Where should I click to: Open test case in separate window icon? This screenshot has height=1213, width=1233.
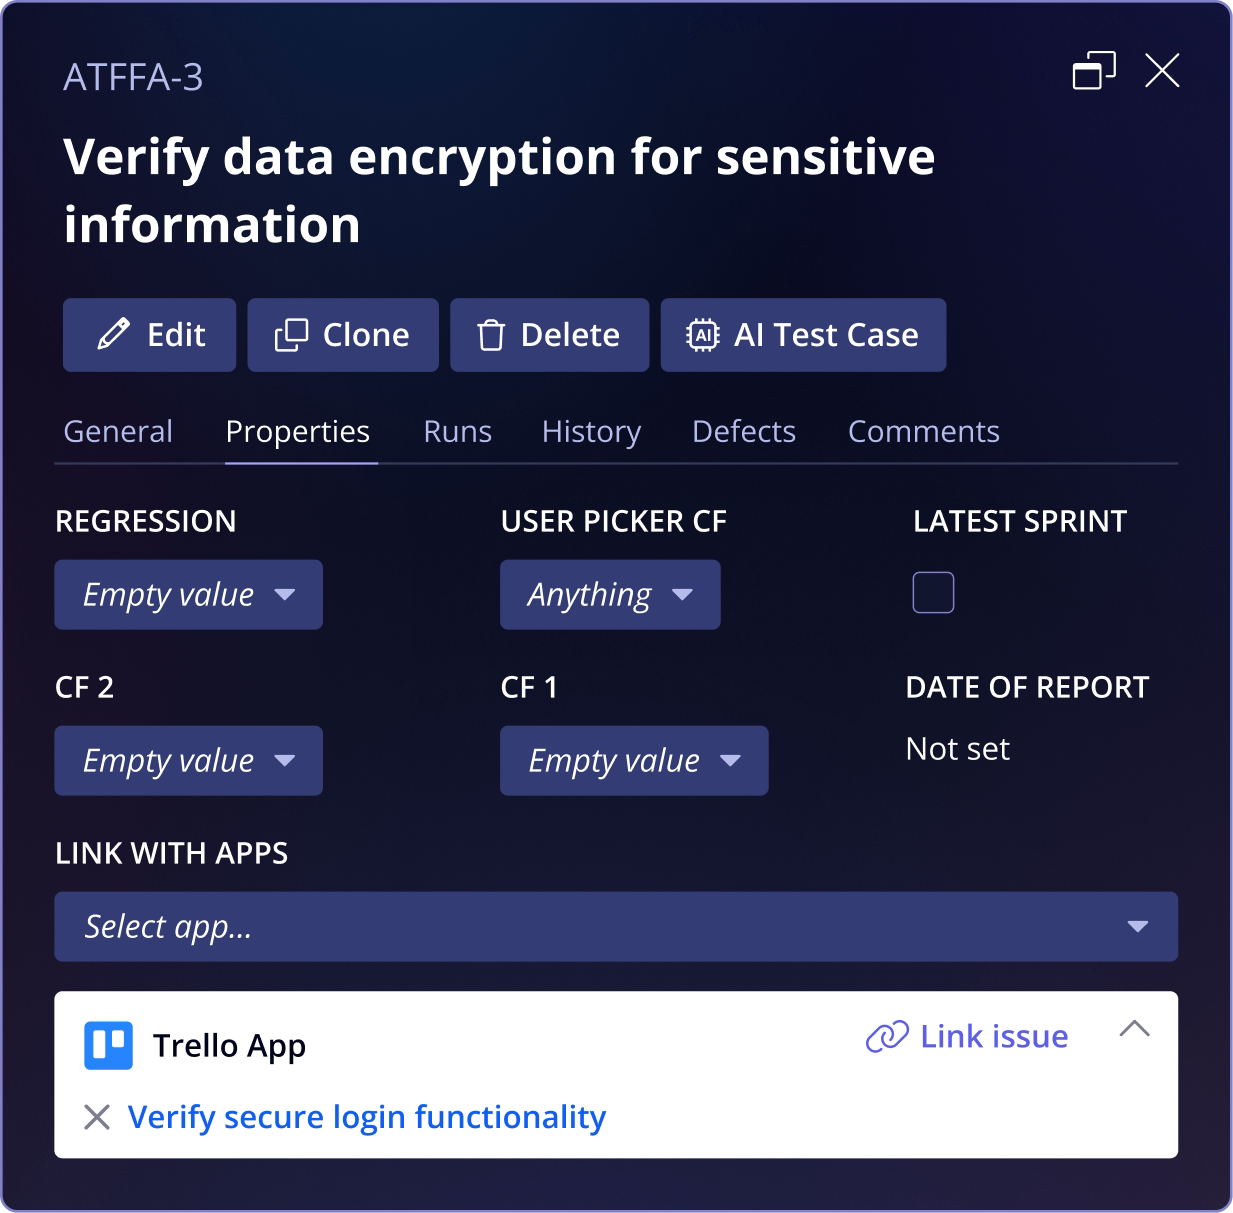pos(1094,71)
